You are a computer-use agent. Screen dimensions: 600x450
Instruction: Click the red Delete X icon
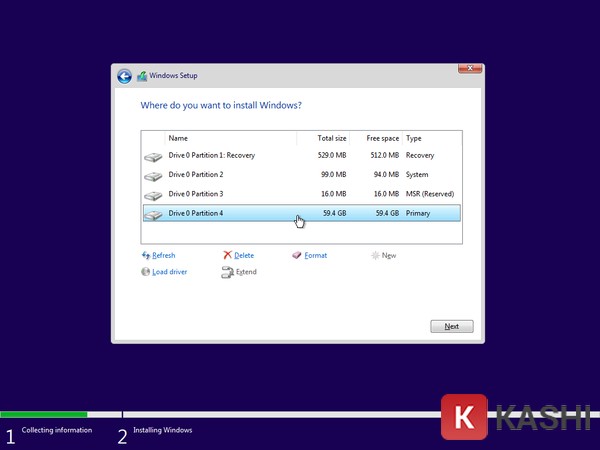pyautogui.click(x=227, y=255)
